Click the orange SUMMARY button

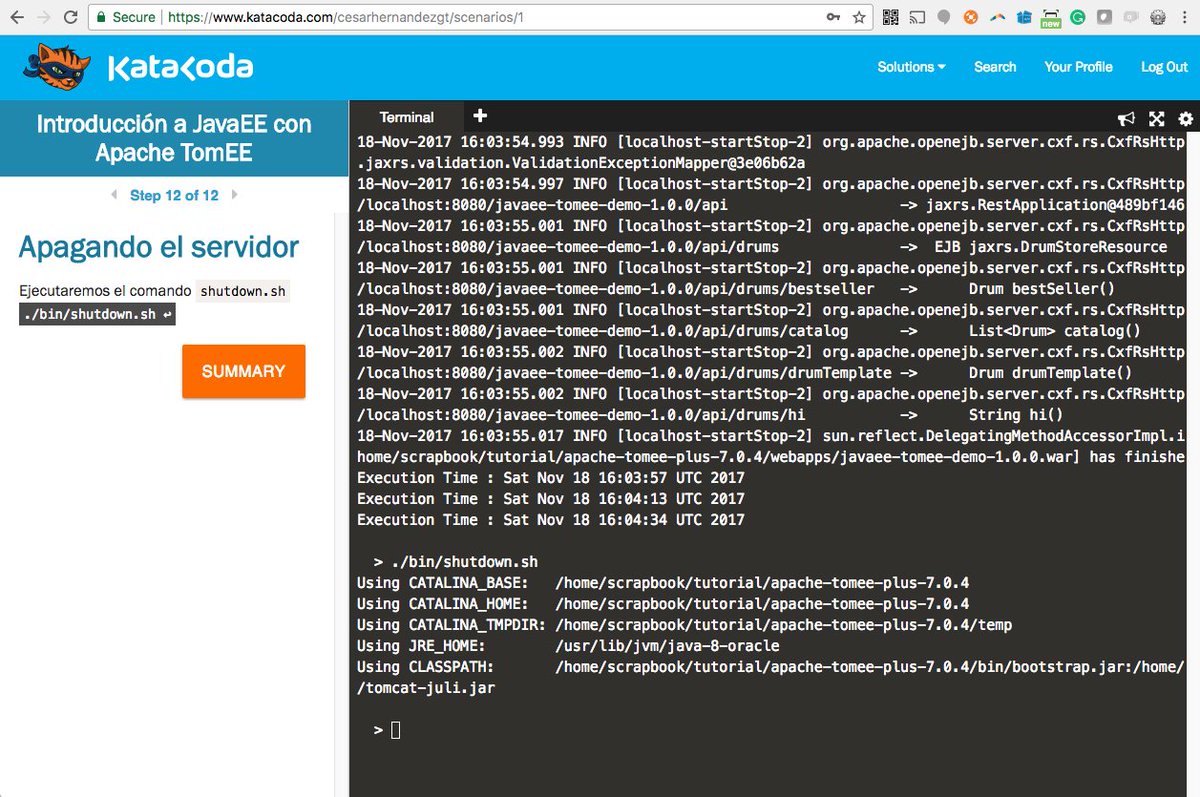click(x=244, y=371)
